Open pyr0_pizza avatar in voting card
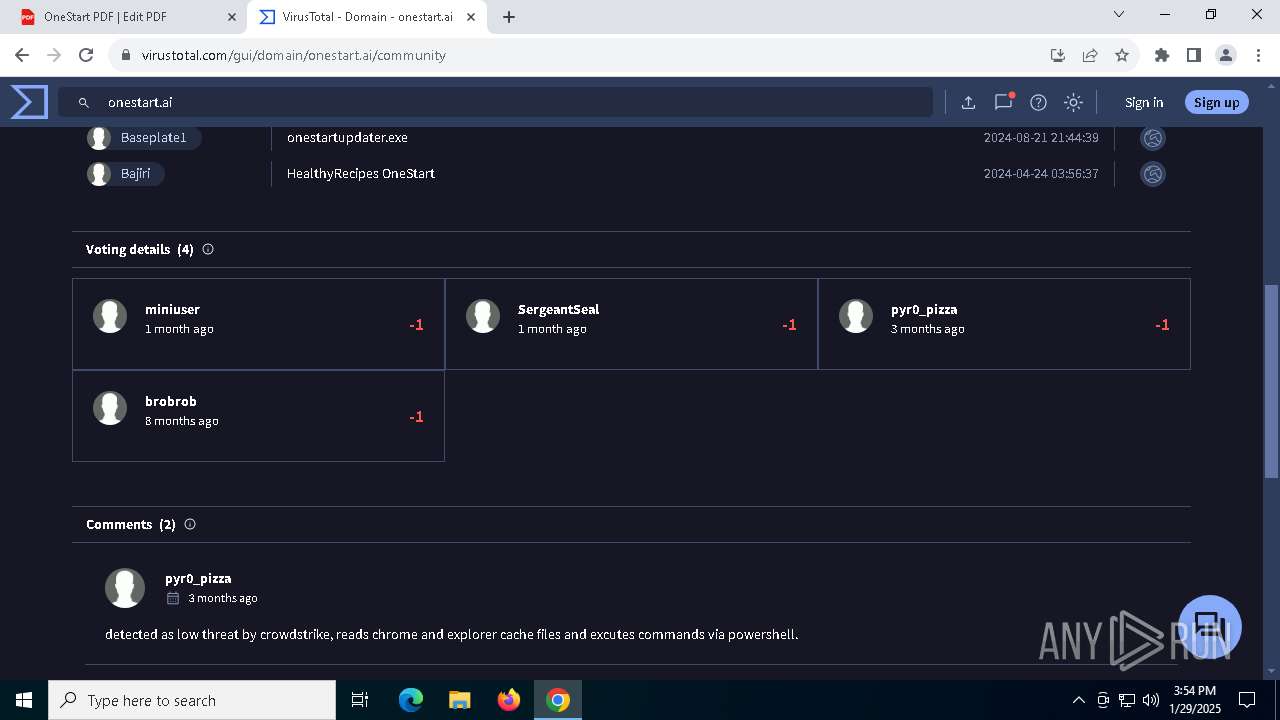 point(856,316)
